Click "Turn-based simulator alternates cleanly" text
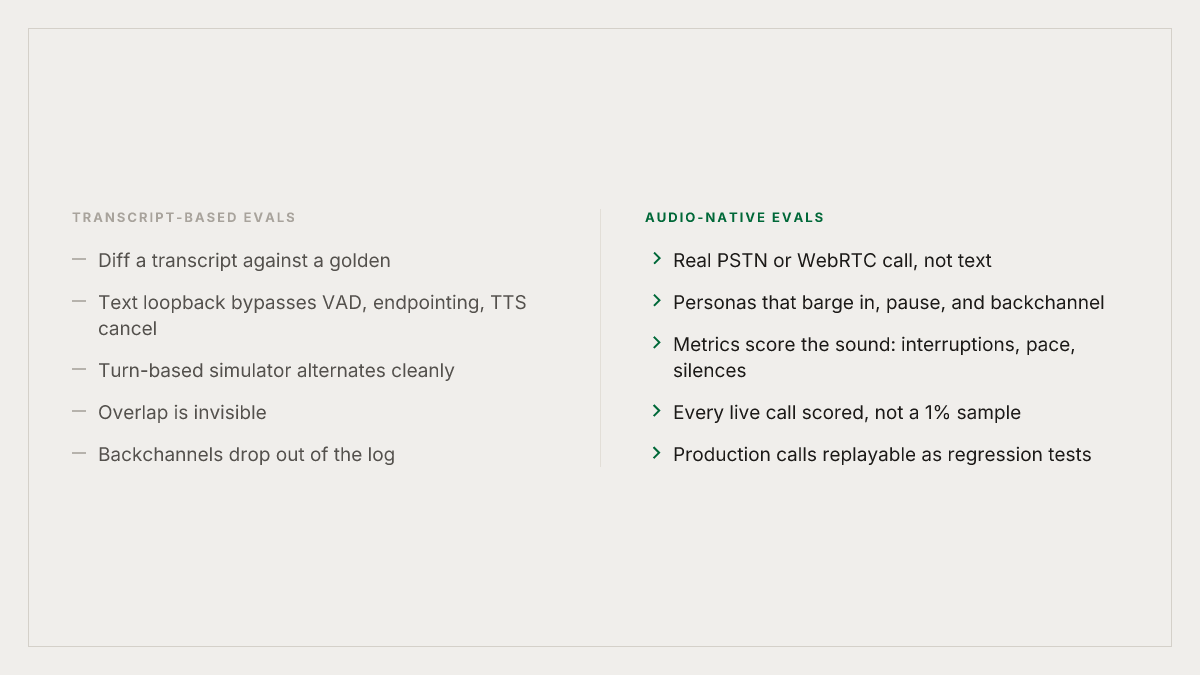 tap(276, 371)
